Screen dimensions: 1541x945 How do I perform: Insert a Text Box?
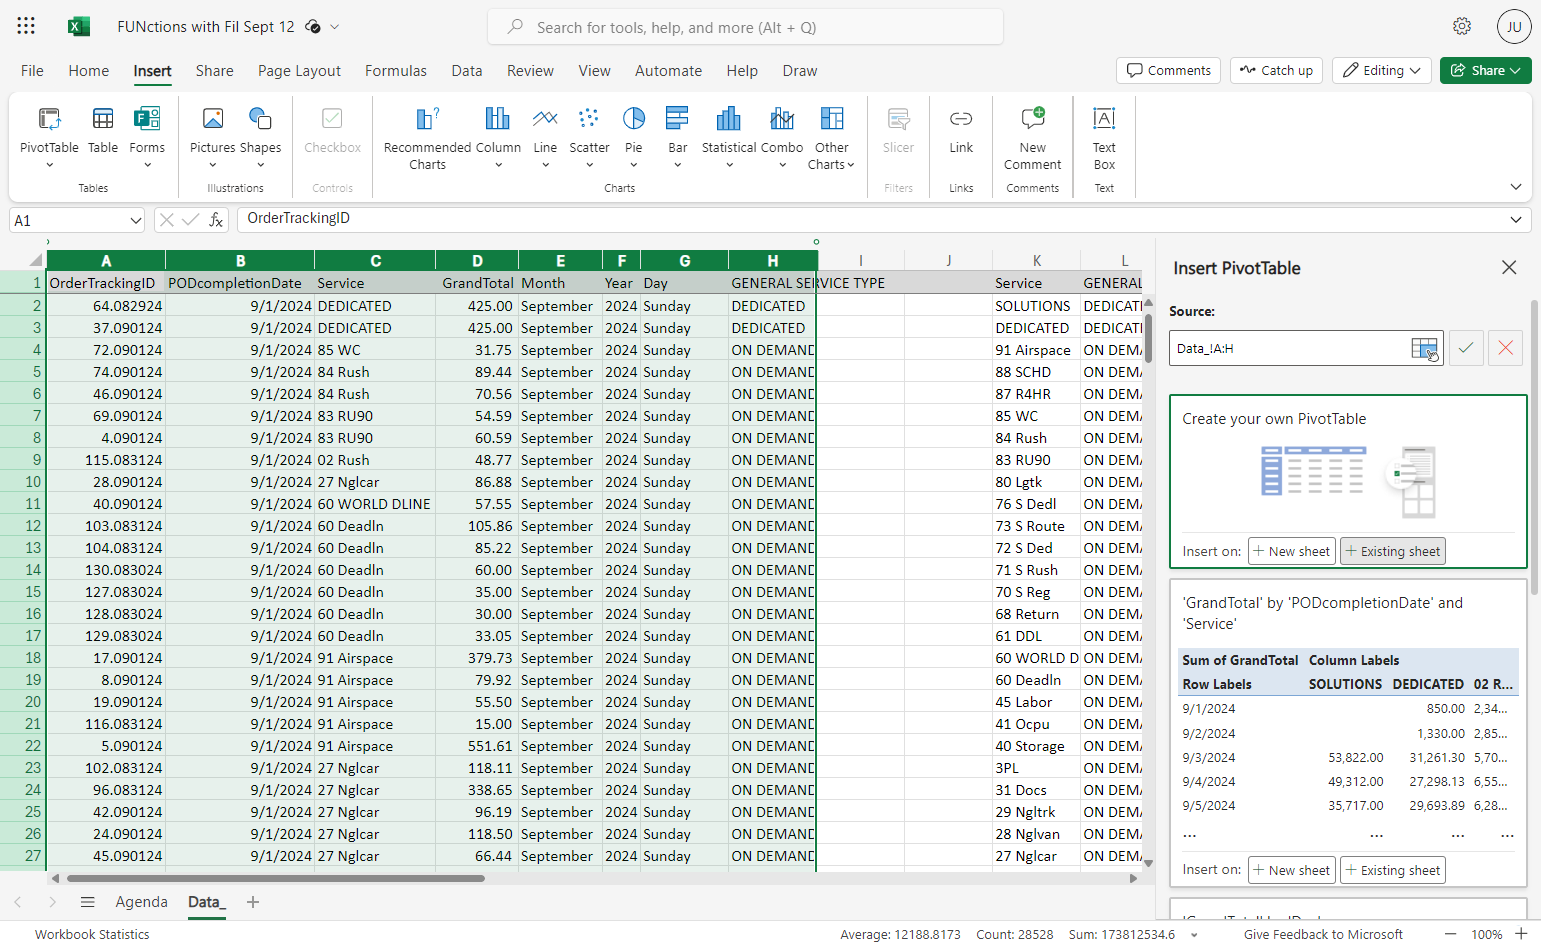pos(1104,139)
